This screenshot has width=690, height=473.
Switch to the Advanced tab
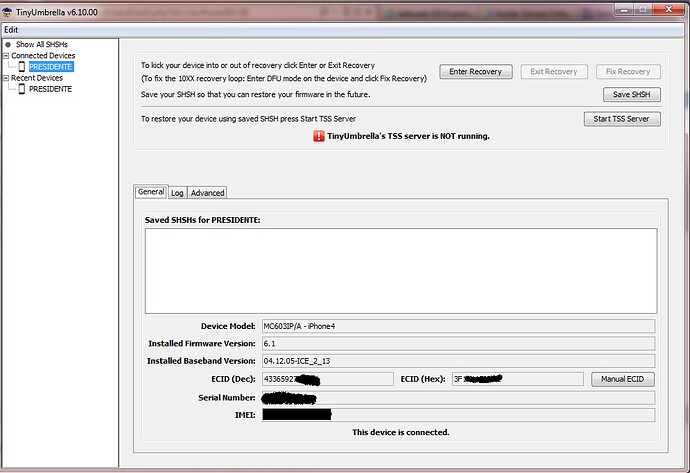[x=207, y=192]
